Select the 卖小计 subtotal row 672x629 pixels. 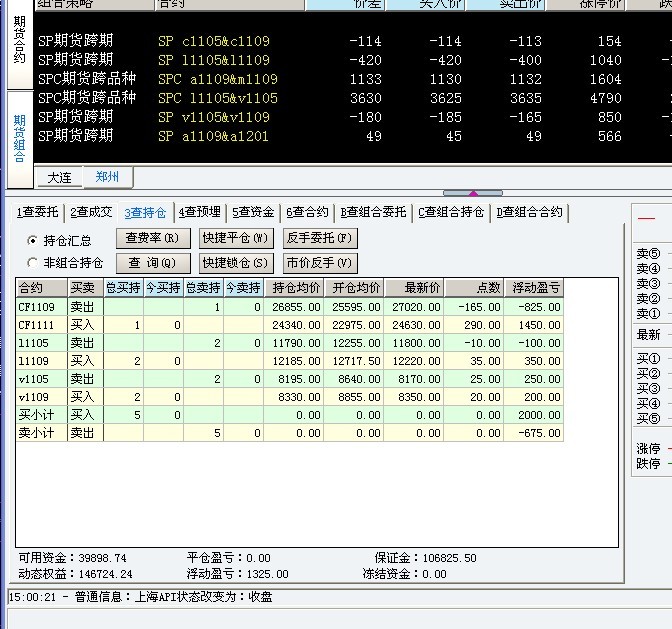[289, 433]
